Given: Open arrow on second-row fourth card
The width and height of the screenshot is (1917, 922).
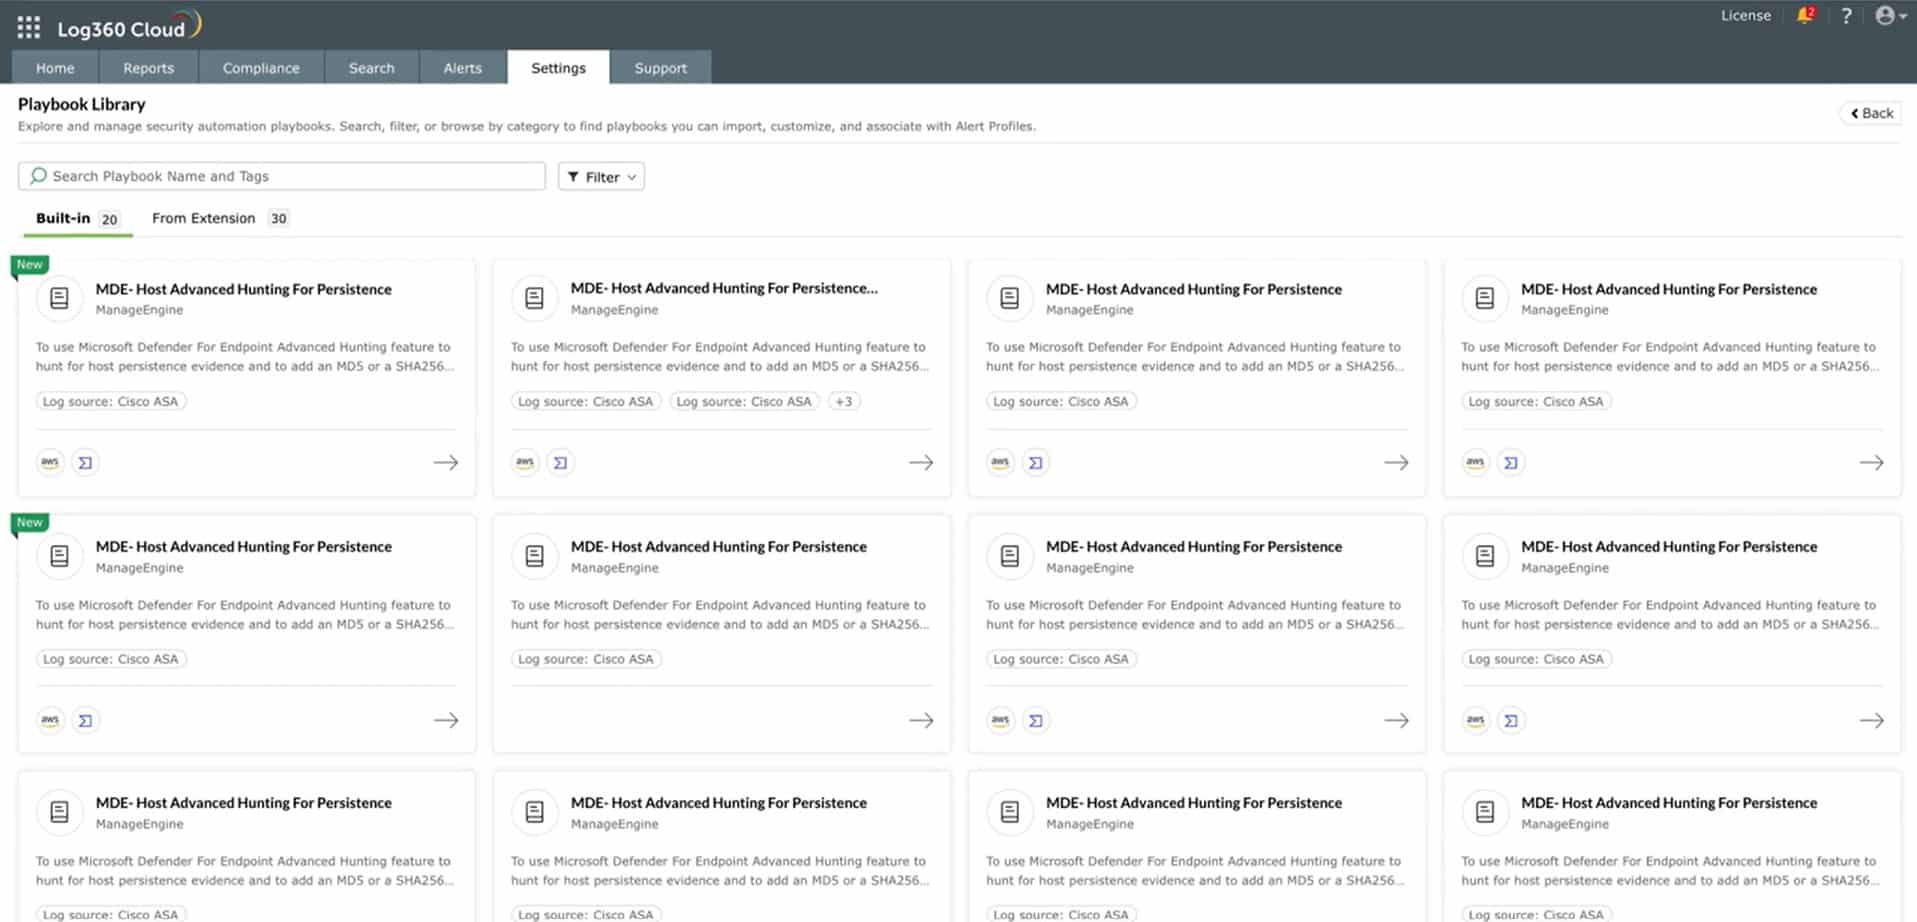Looking at the screenshot, I should coord(1871,720).
